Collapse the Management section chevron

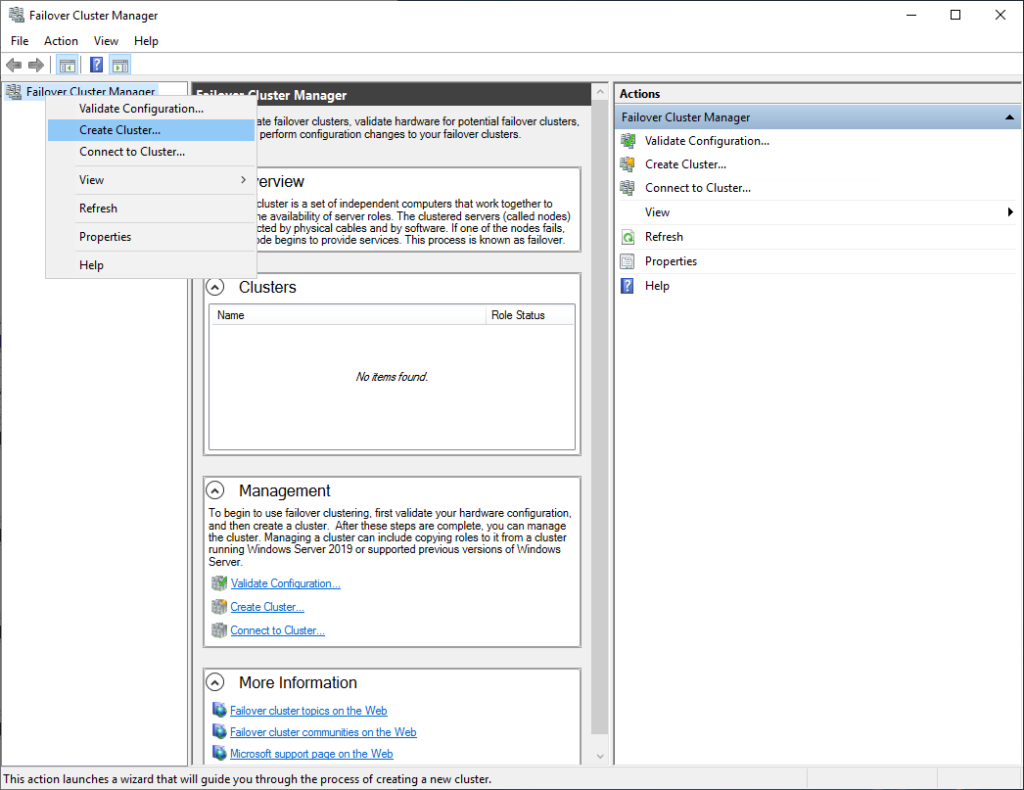[x=215, y=491]
